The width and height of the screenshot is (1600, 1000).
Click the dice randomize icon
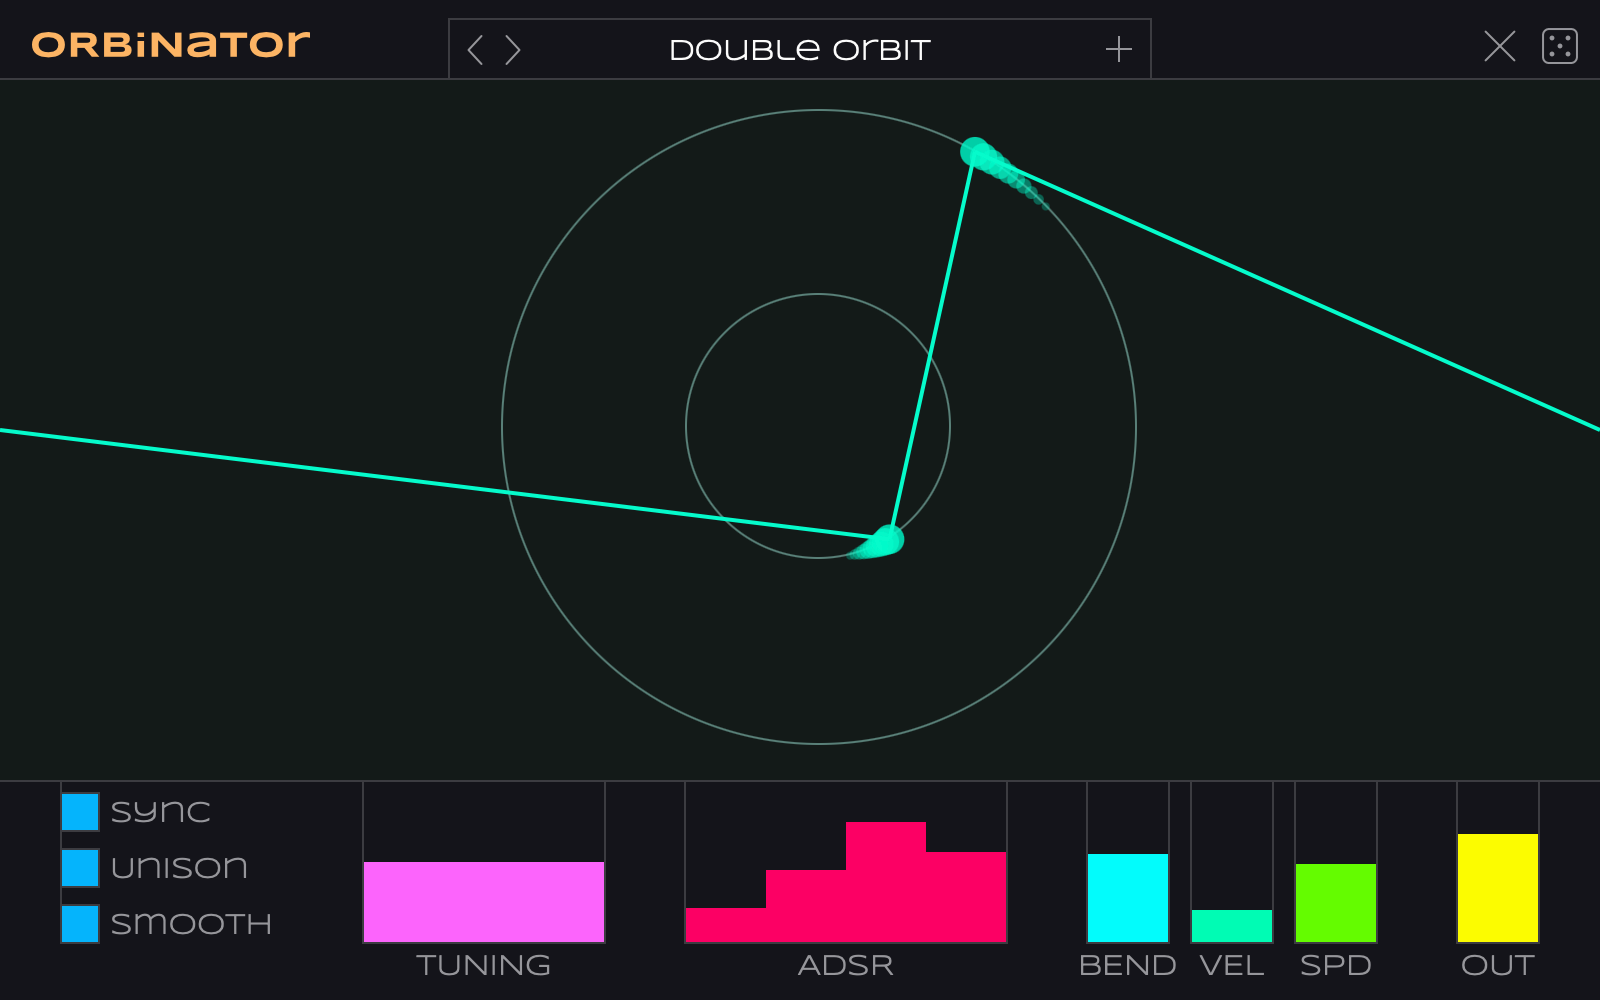[x=1559, y=46]
